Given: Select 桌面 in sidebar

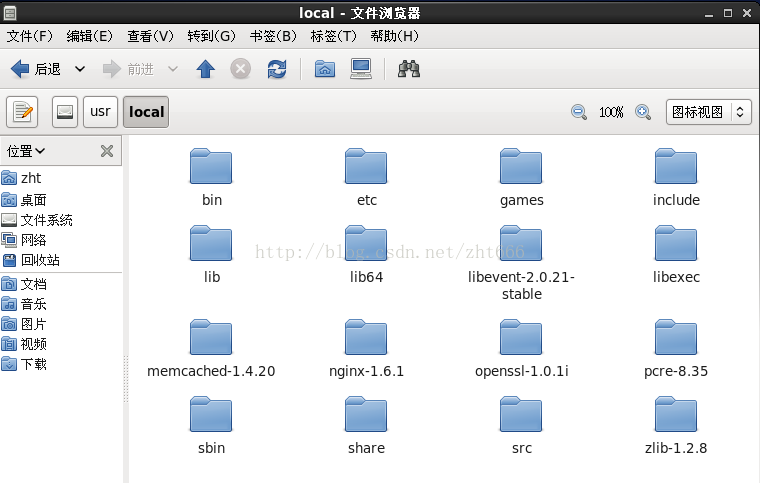Looking at the screenshot, I should pyautogui.click(x=61, y=200).
